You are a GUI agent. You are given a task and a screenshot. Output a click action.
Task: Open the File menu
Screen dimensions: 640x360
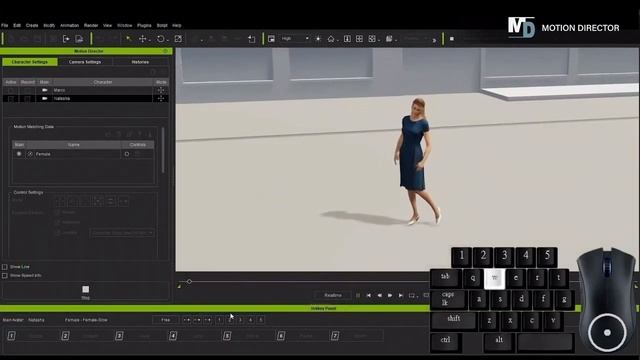click(x=4, y=25)
